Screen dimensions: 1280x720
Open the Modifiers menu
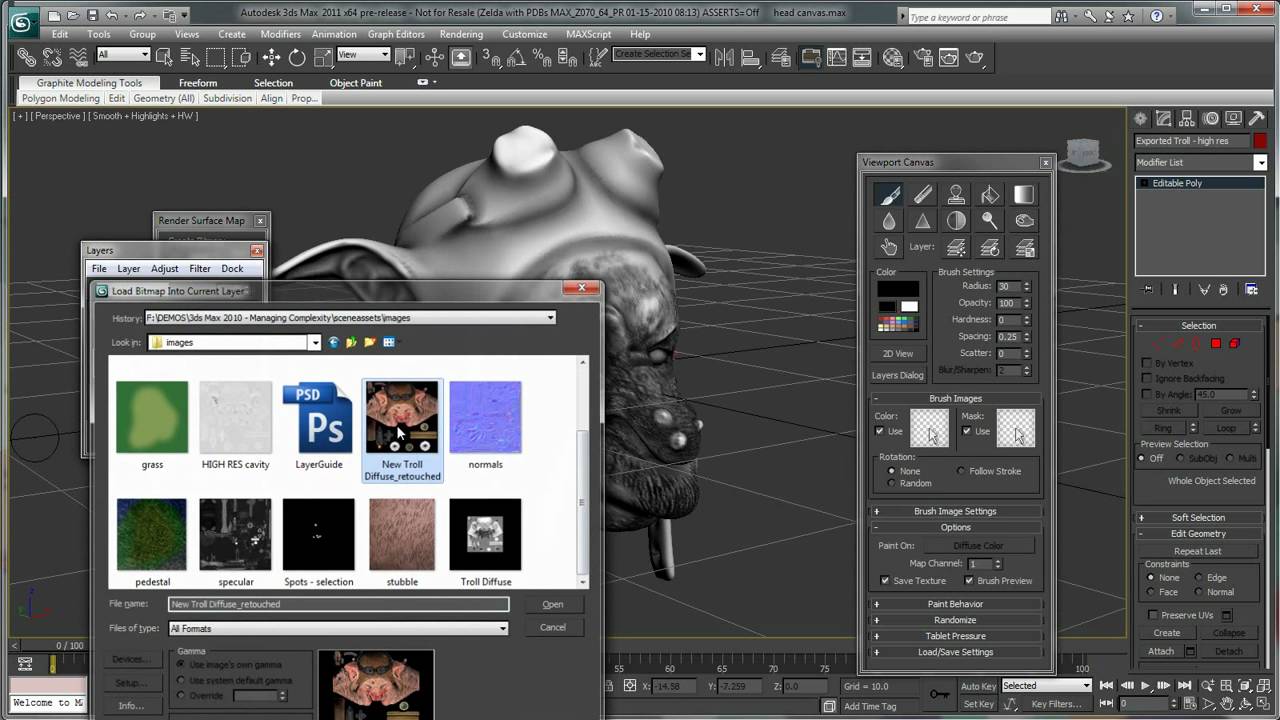(x=280, y=34)
